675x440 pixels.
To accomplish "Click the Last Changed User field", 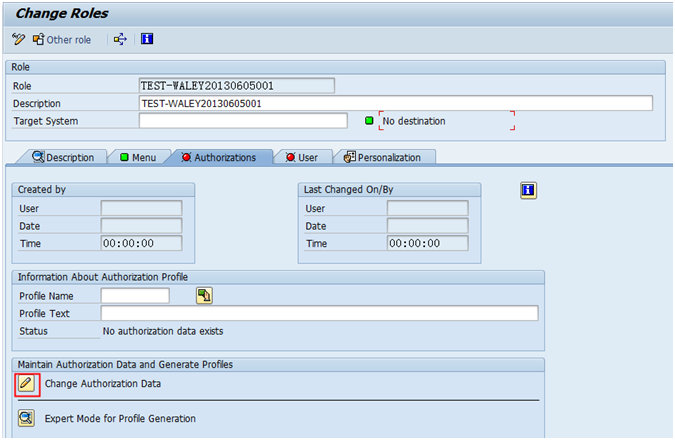I will coord(427,208).
